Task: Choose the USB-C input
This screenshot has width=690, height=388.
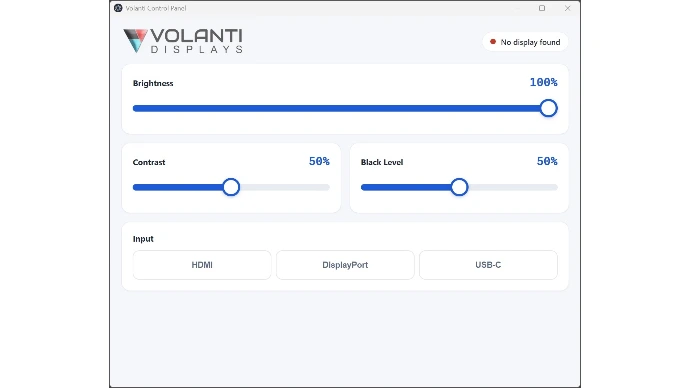Action: (488, 265)
